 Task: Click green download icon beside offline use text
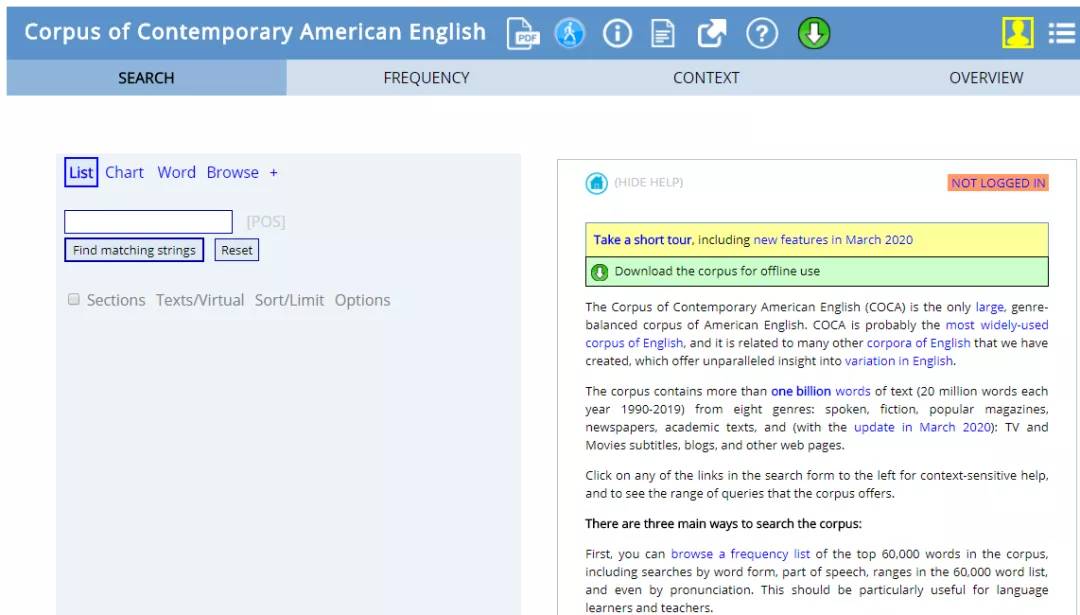(599, 272)
